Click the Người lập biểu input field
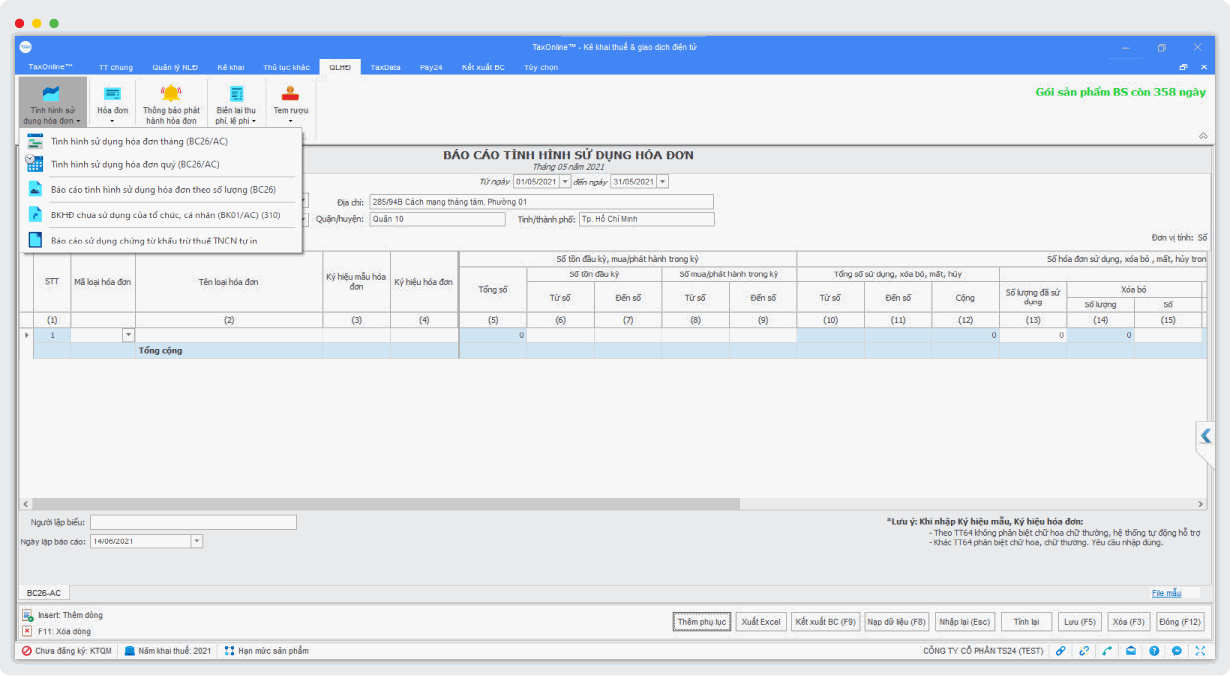The height and width of the screenshot is (676, 1230). (x=193, y=522)
